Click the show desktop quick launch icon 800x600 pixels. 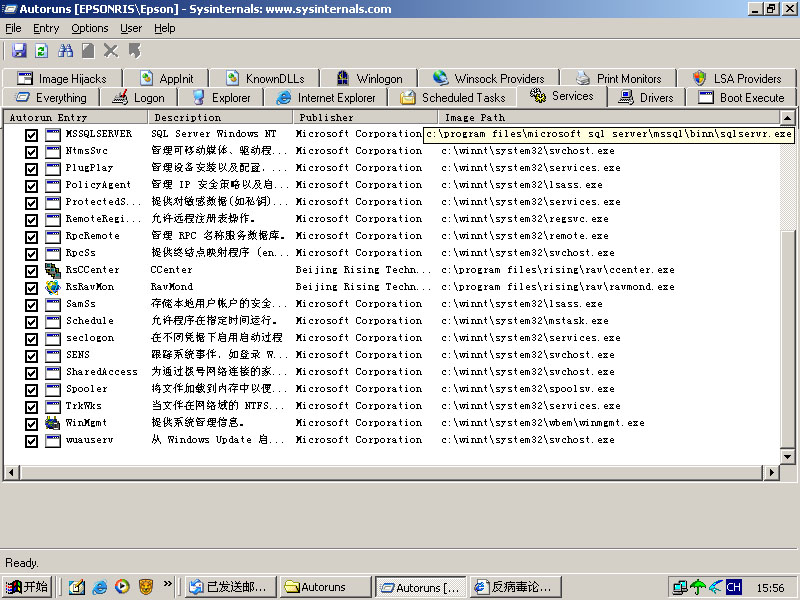pyautogui.click(x=77, y=587)
